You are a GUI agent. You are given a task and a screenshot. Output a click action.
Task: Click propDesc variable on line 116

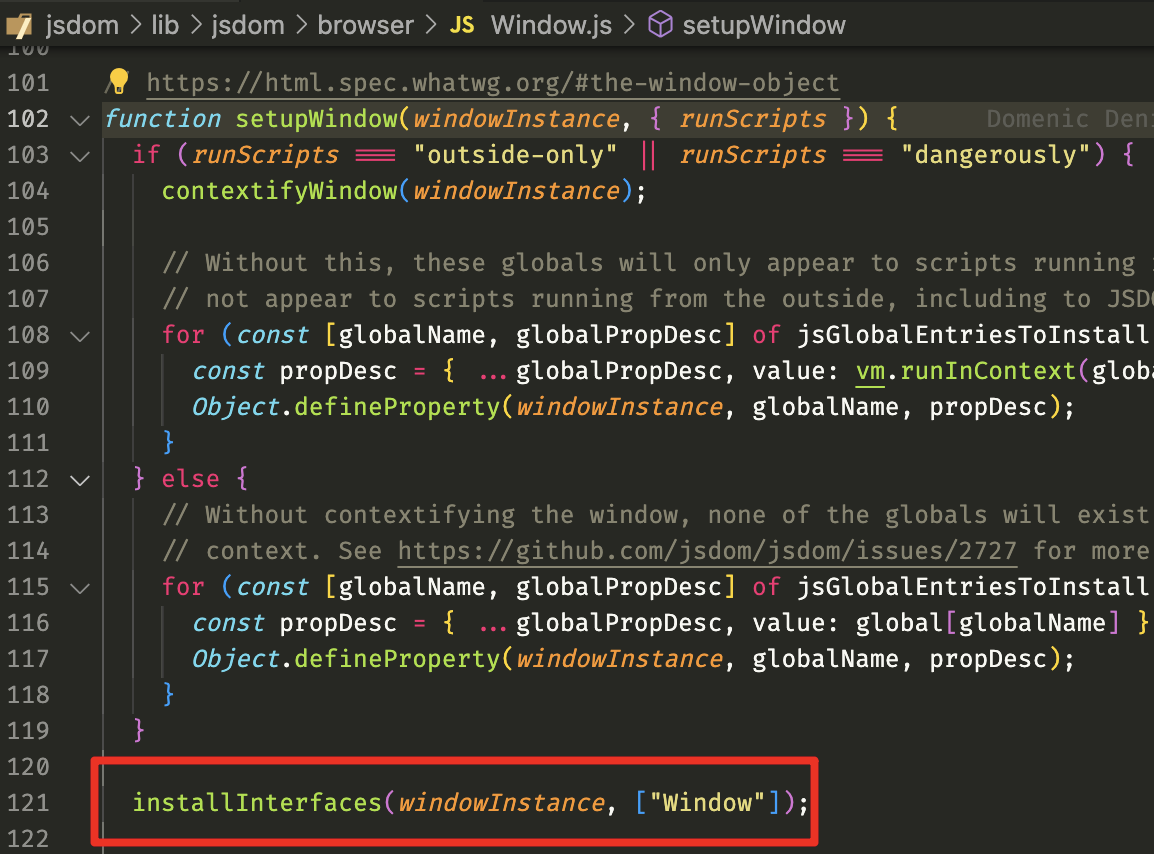(x=338, y=624)
